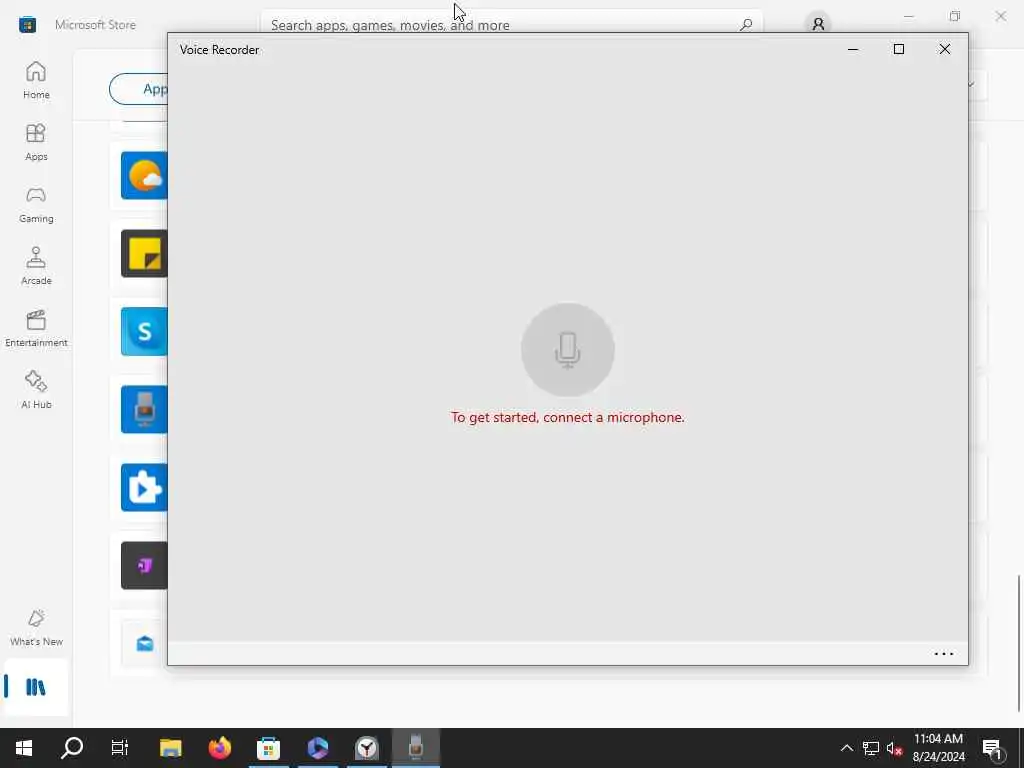Click the muted volume tray icon
The image size is (1024, 768).
[895, 749]
